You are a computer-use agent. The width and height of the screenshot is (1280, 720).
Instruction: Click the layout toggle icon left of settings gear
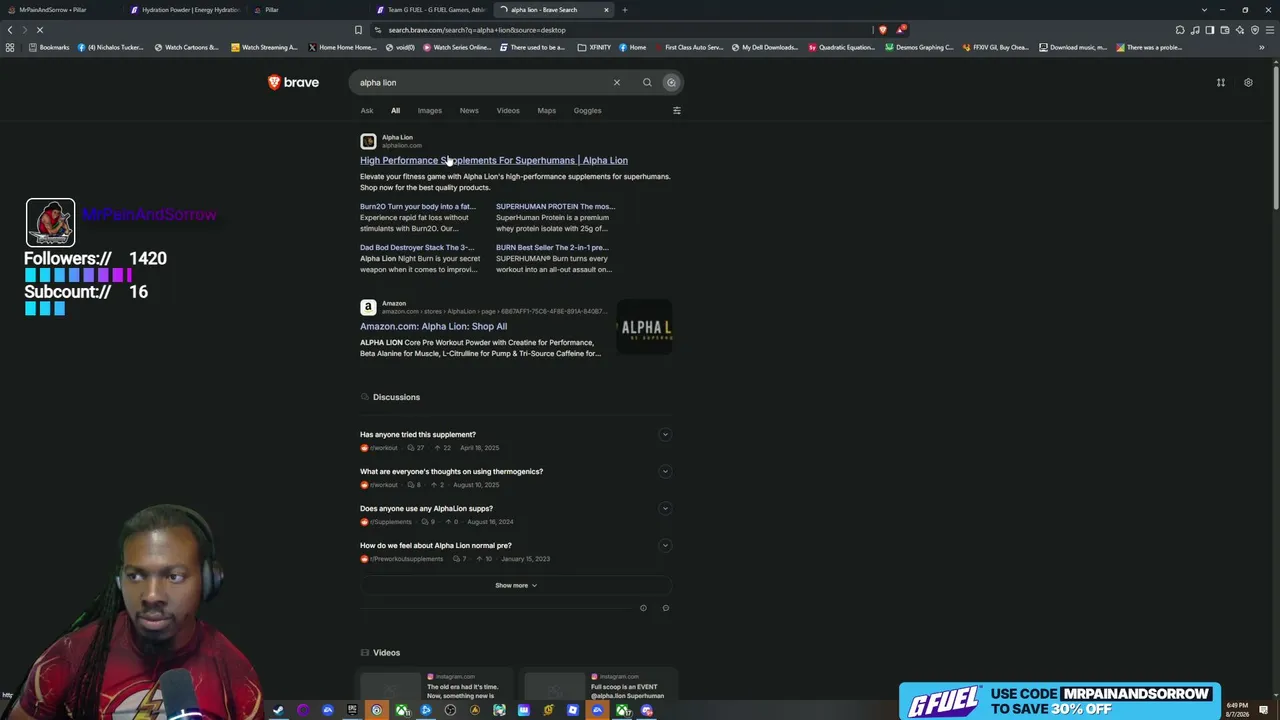1221,82
